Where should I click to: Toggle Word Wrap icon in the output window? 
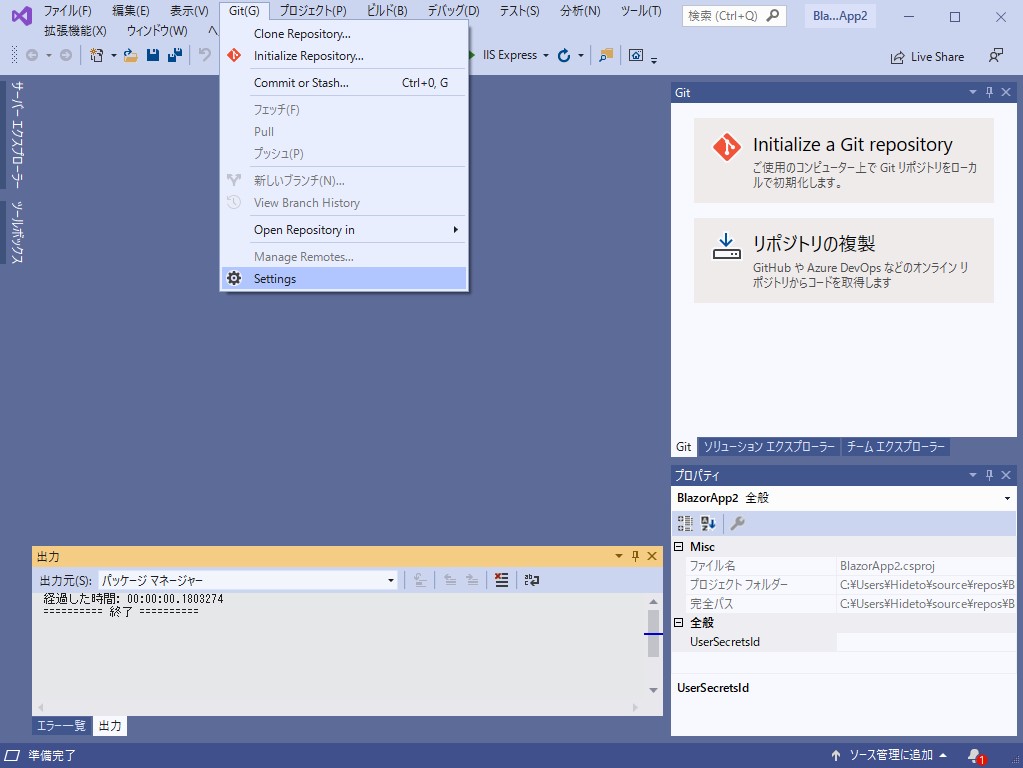click(531, 580)
